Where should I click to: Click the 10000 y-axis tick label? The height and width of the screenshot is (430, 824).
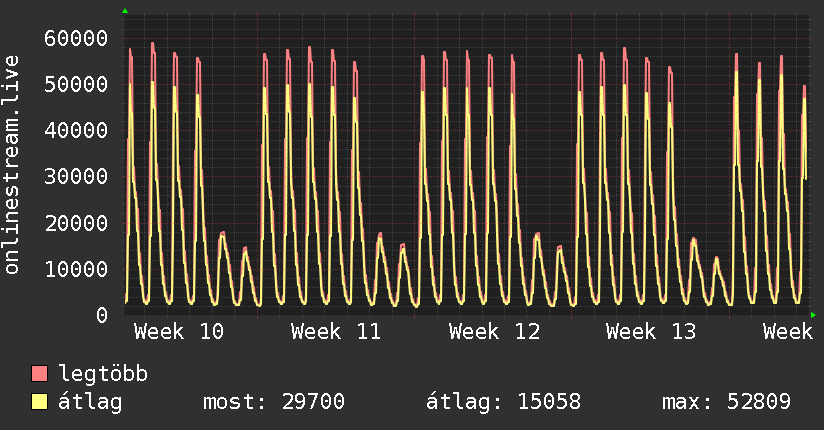[76, 269]
